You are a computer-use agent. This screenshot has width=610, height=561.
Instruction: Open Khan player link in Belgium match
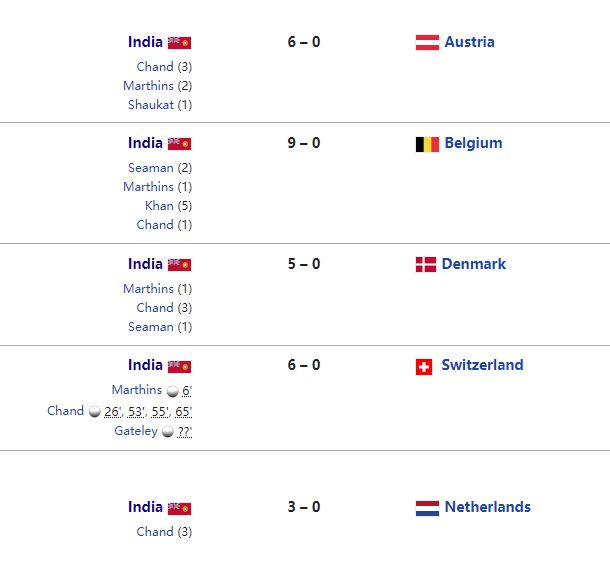pyautogui.click(x=159, y=205)
